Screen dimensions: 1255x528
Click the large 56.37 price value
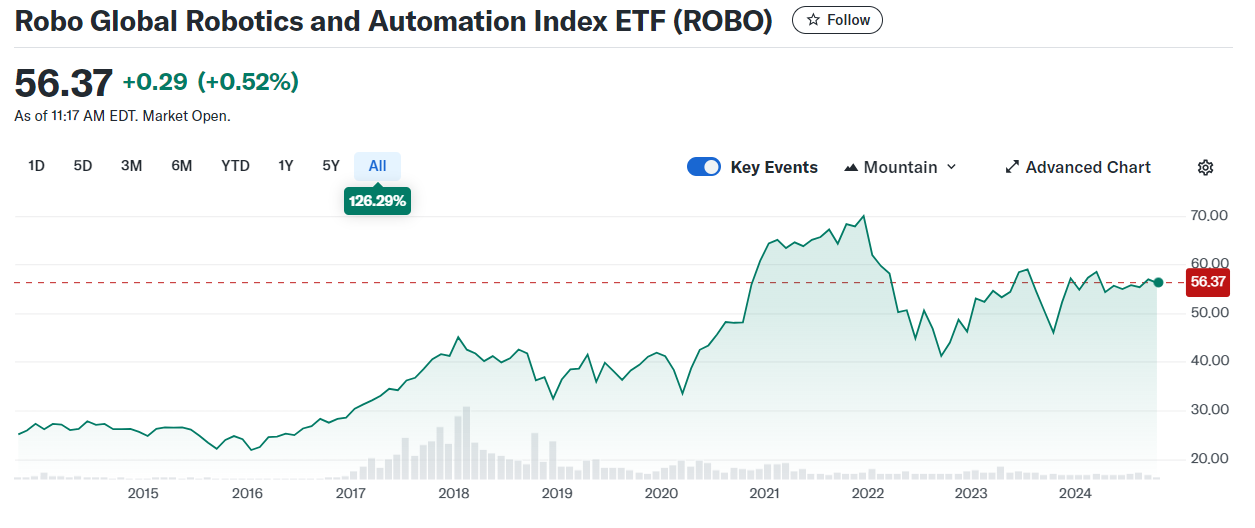coord(63,83)
